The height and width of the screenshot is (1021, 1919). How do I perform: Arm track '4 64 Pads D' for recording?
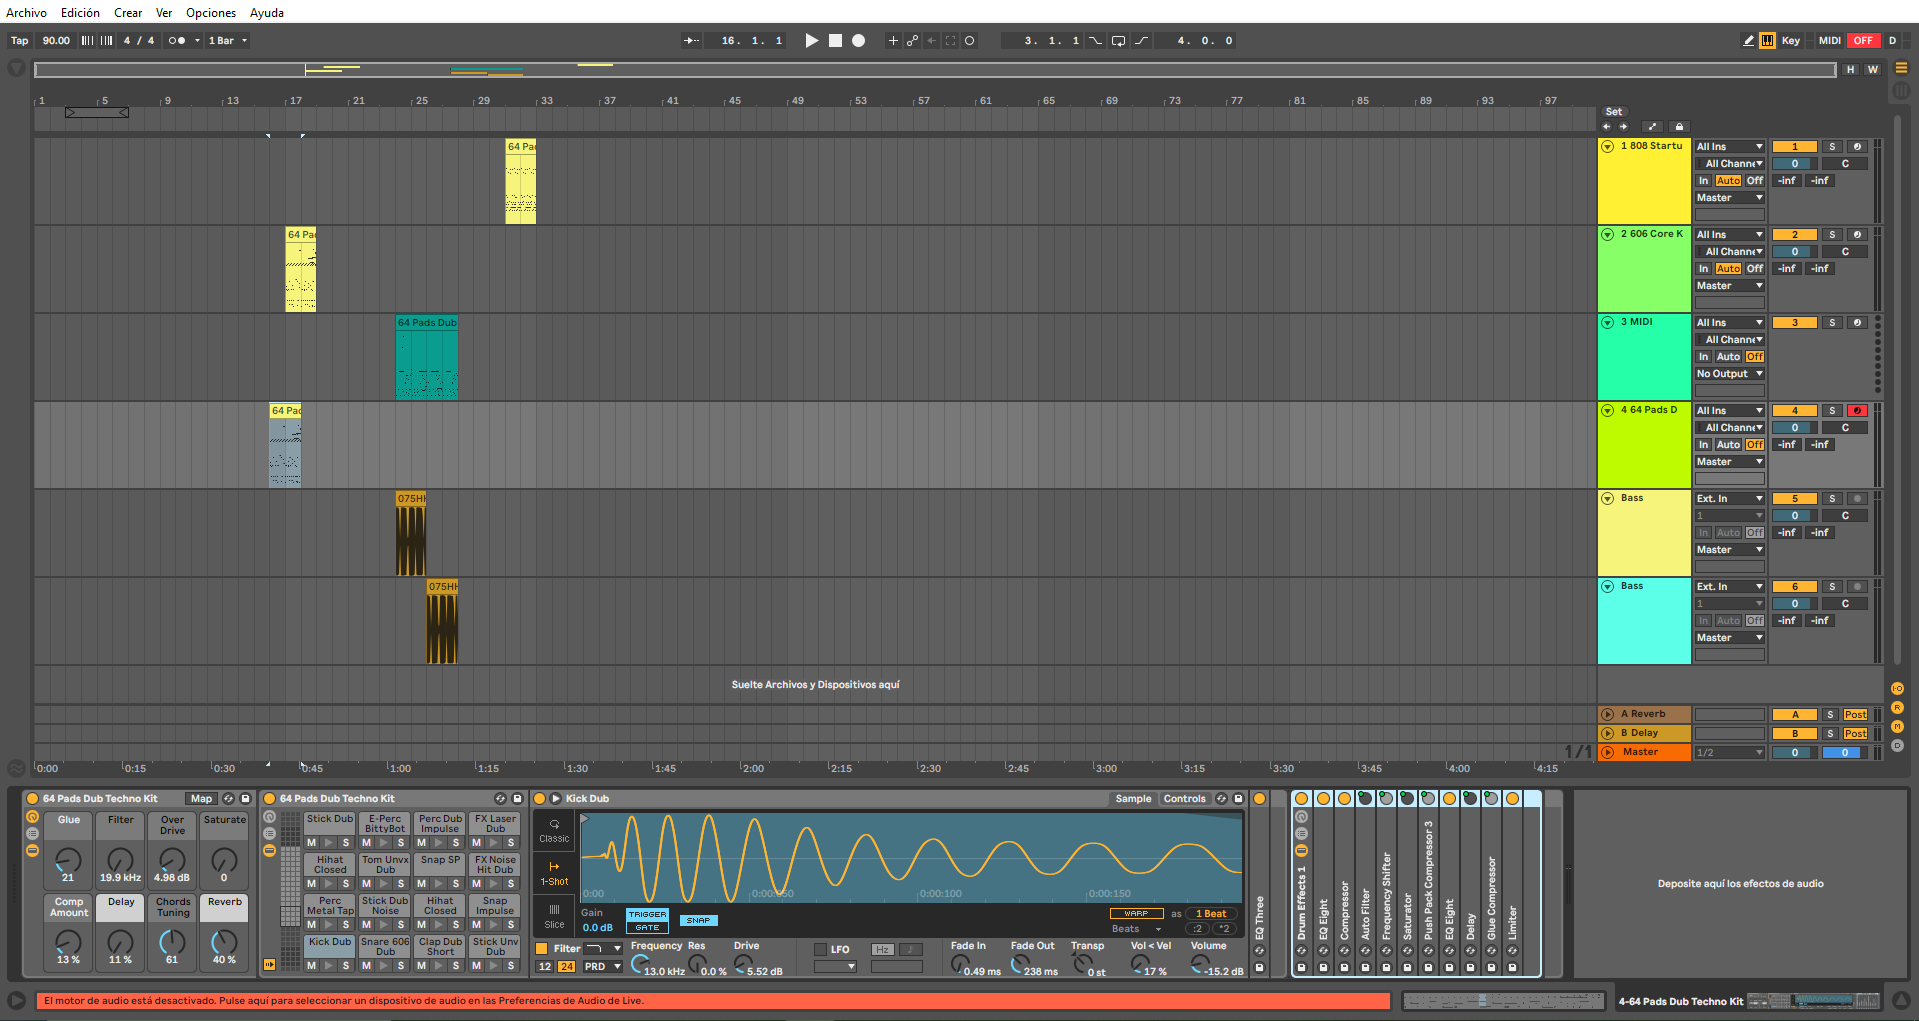(1858, 410)
